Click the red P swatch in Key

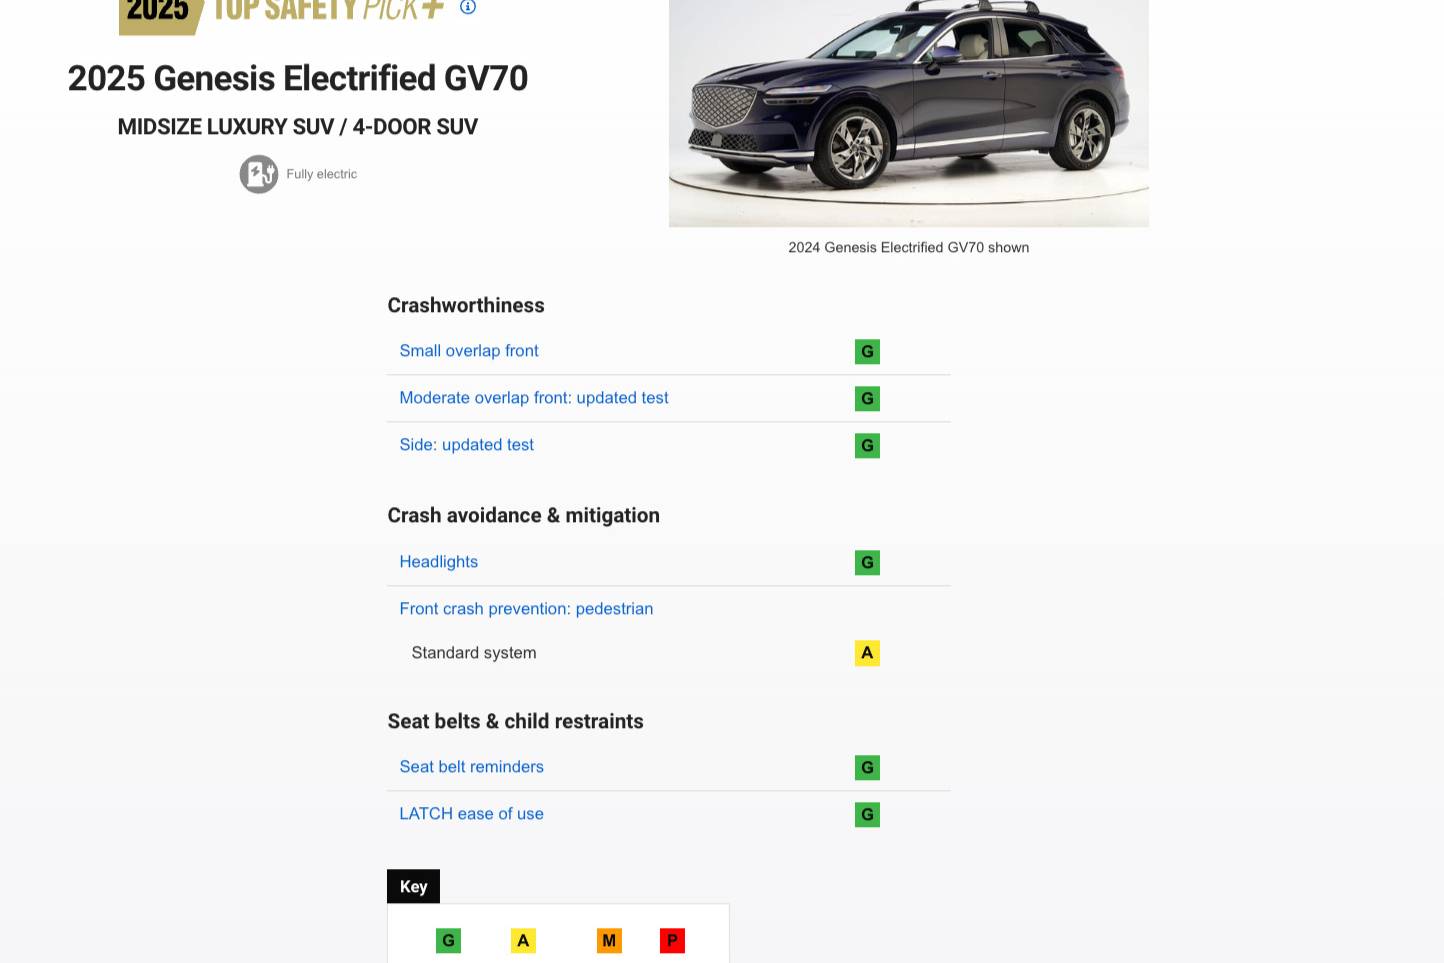click(x=672, y=941)
